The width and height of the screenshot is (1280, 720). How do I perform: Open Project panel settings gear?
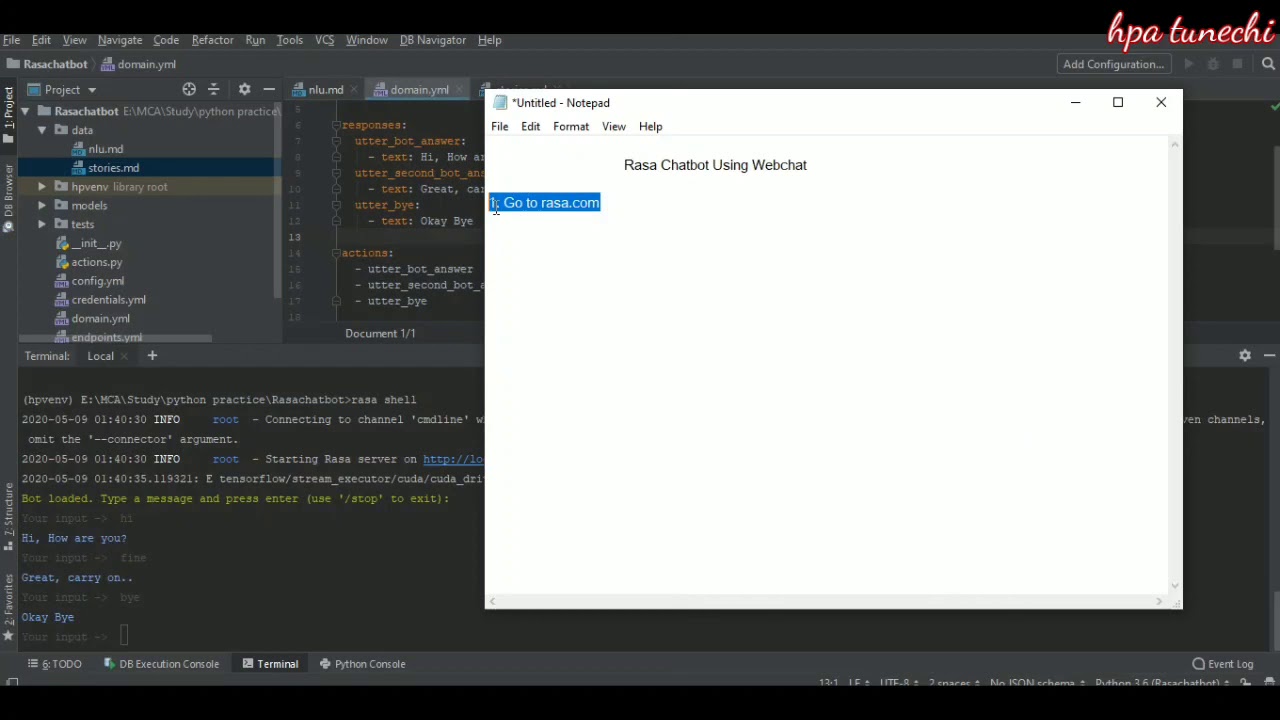[x=244, y=89]
